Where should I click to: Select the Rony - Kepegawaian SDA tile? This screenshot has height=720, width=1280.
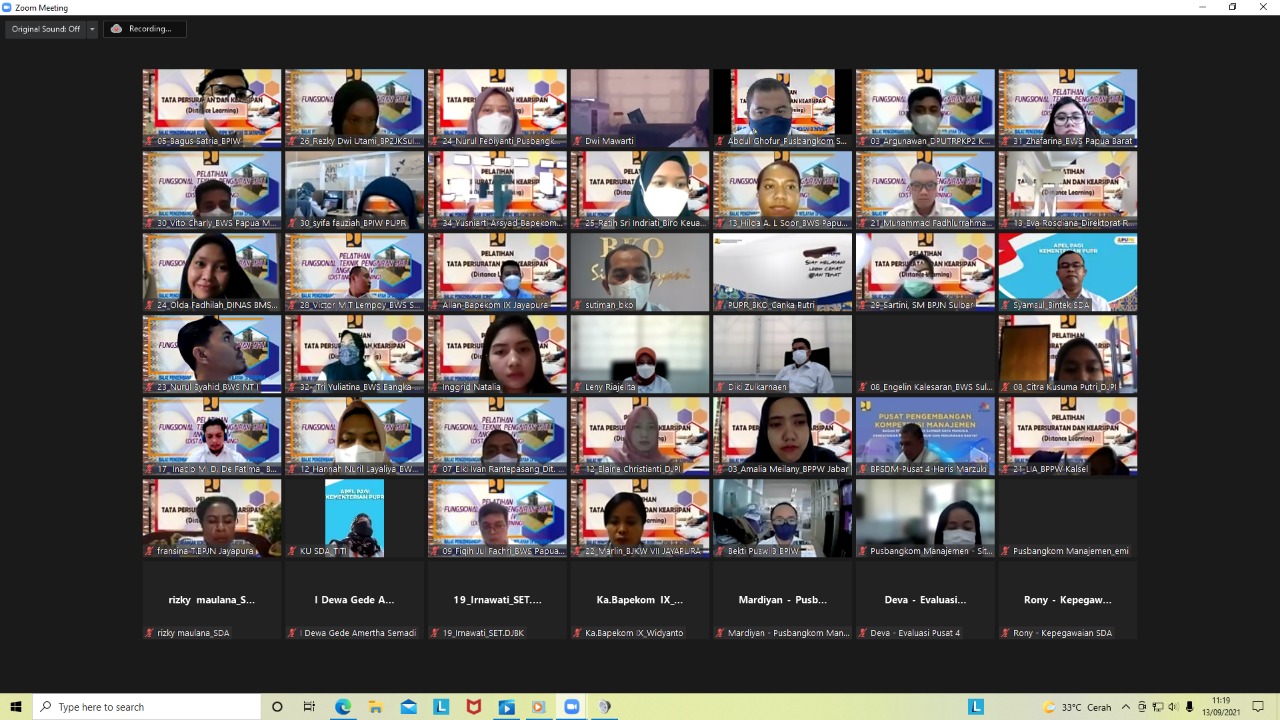click(1068, 600)
